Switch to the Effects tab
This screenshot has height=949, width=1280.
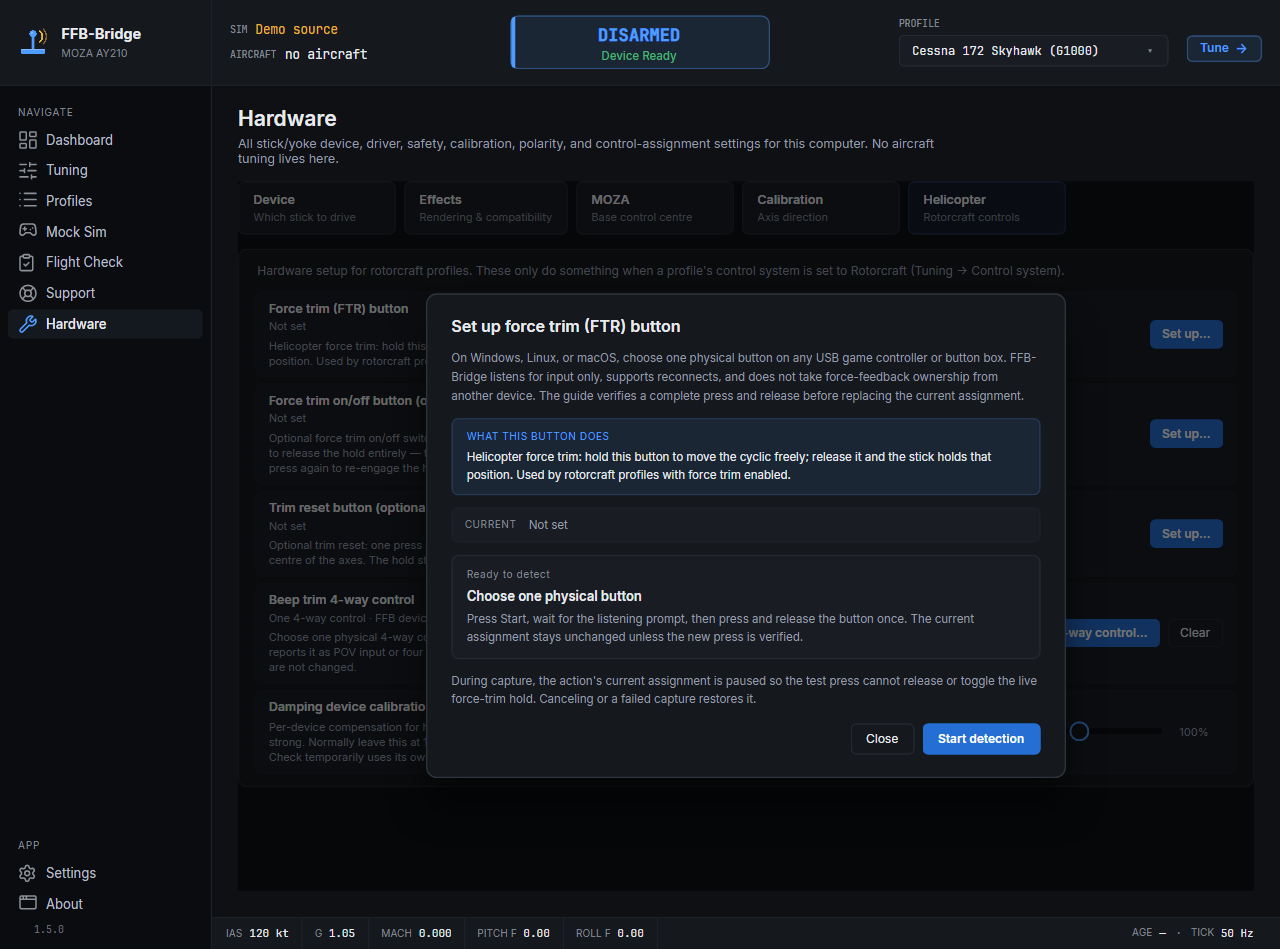[x=486, y=208]
